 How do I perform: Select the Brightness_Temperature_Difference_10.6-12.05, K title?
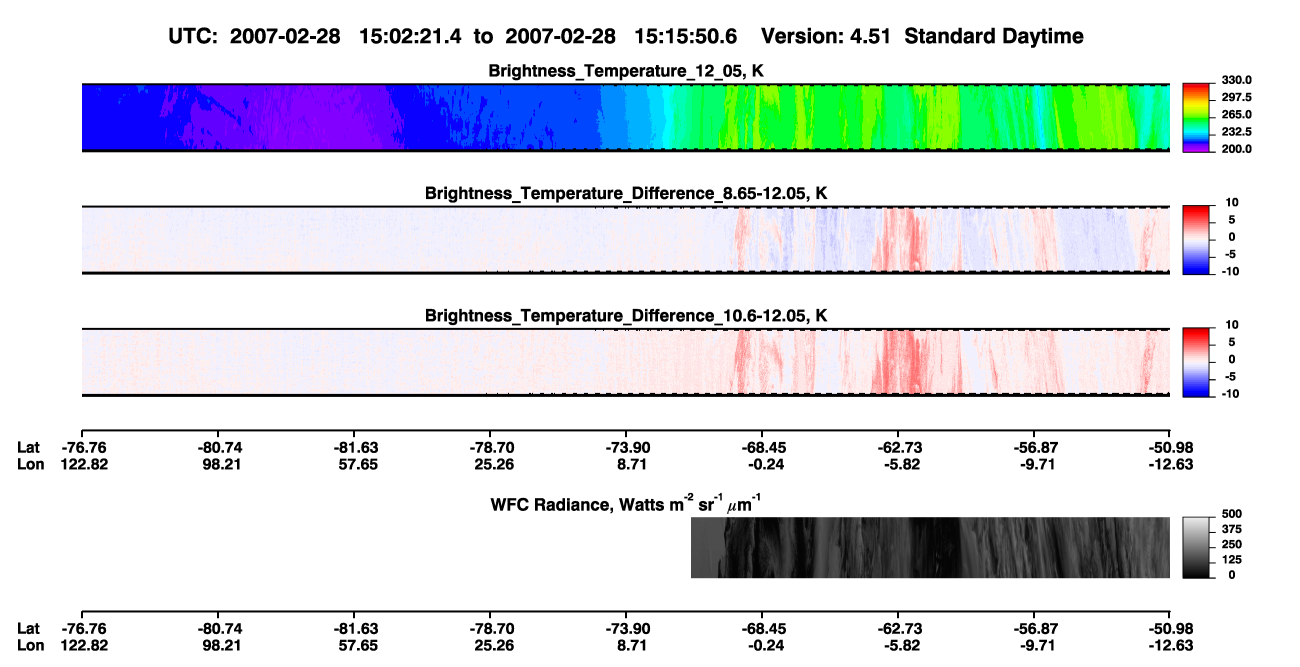[x=626, y=315]
